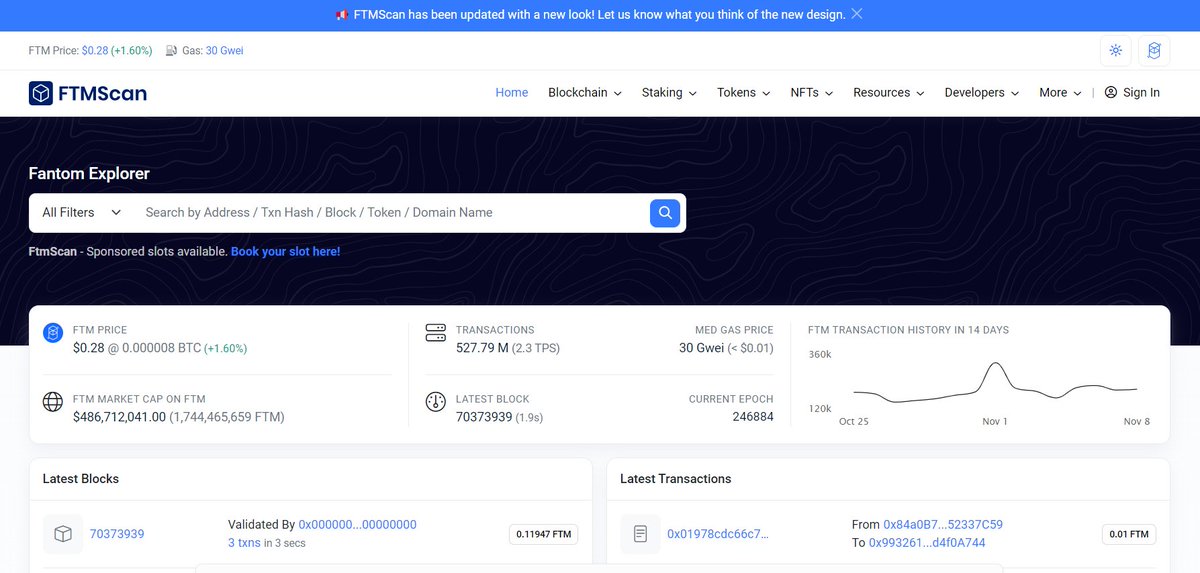Click the latest block gauge icon
Screen dimensions: 1200x573
click(x=435, y=402)
